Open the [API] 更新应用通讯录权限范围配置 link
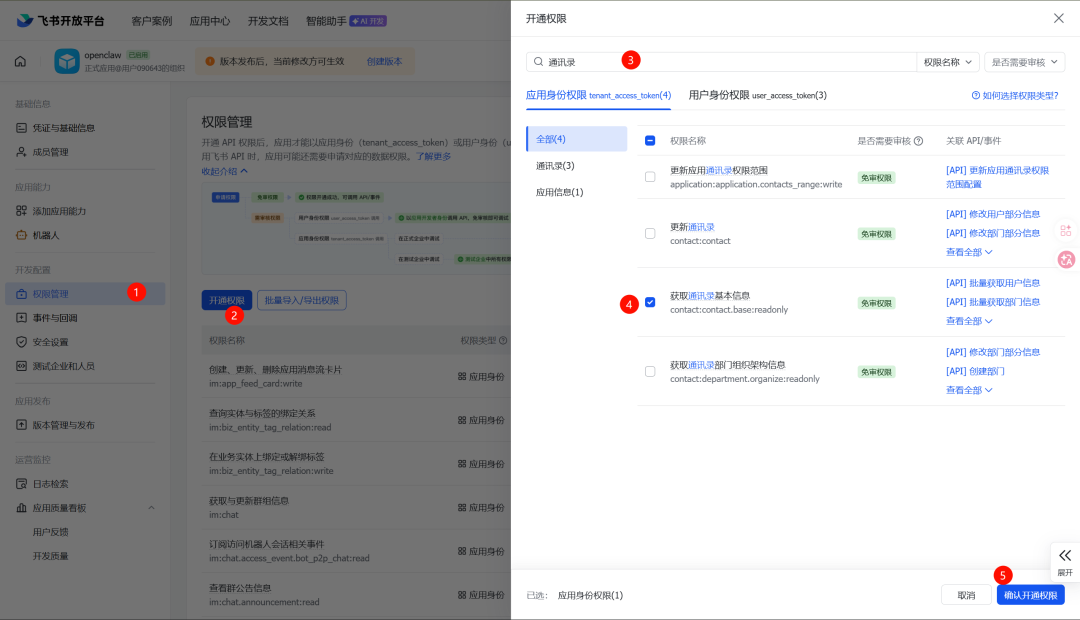The image size is (1080, 620). click(997, 178)
